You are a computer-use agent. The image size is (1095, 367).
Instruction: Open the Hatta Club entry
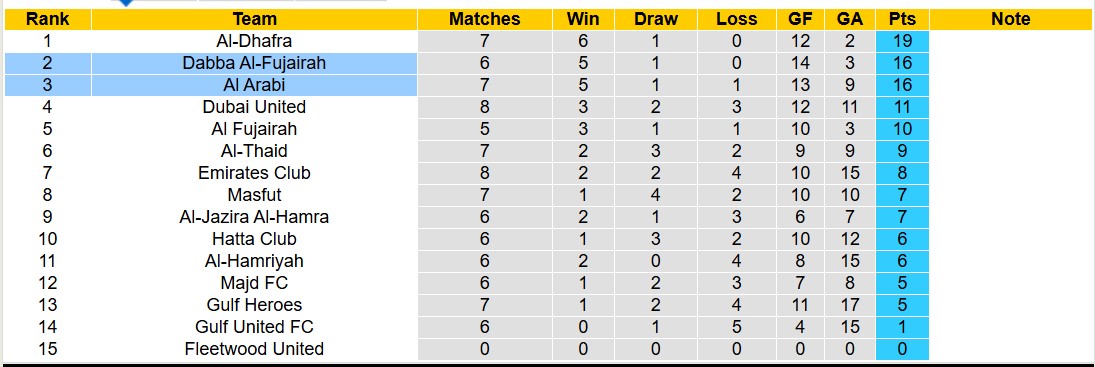[254, 239]
